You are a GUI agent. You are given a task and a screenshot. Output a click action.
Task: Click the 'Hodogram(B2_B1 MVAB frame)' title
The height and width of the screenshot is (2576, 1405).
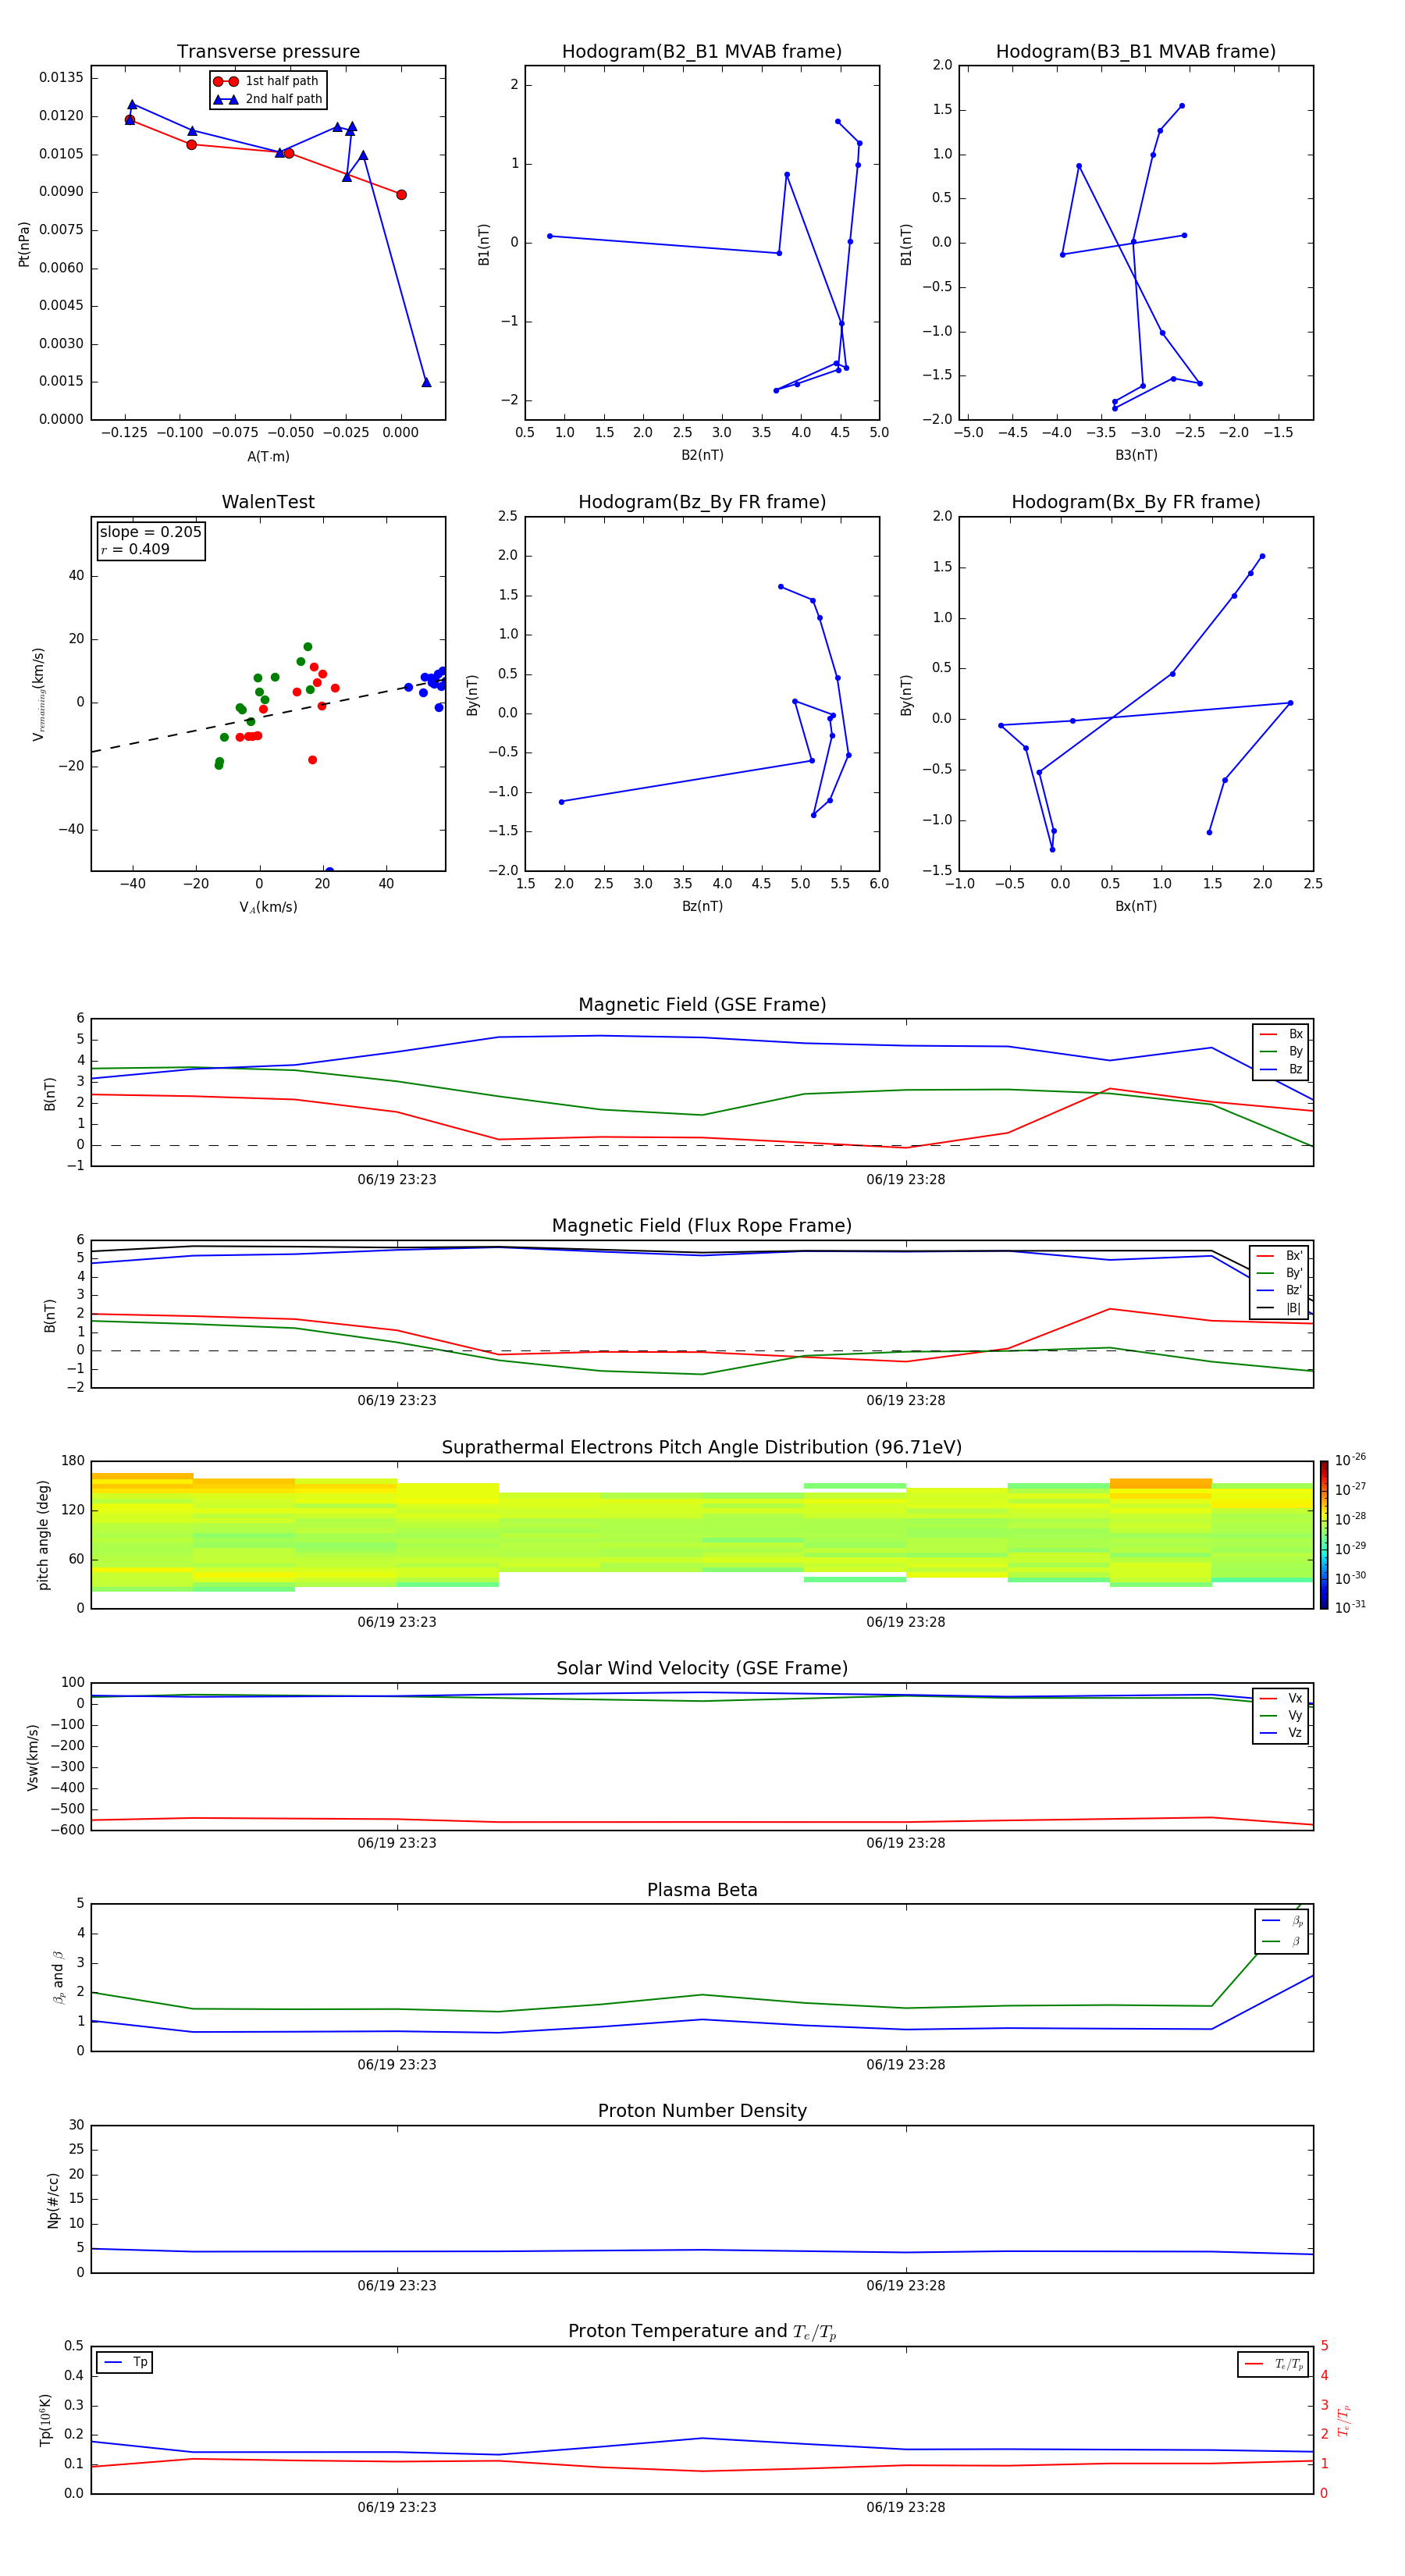(x=702, y=52)
